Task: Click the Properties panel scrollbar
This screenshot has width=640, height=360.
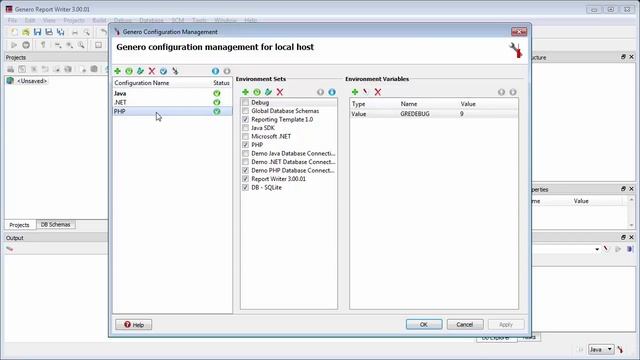Action: [631, 212]
